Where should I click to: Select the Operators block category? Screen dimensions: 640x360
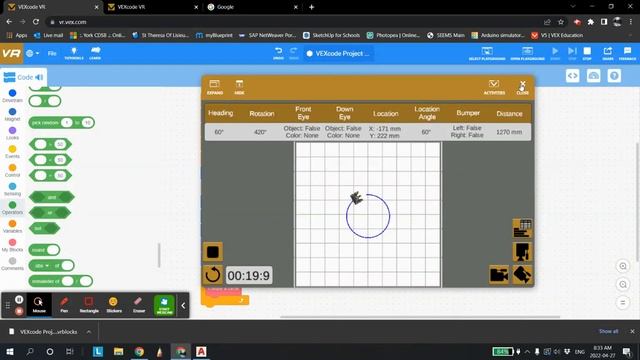pos(12,208)
